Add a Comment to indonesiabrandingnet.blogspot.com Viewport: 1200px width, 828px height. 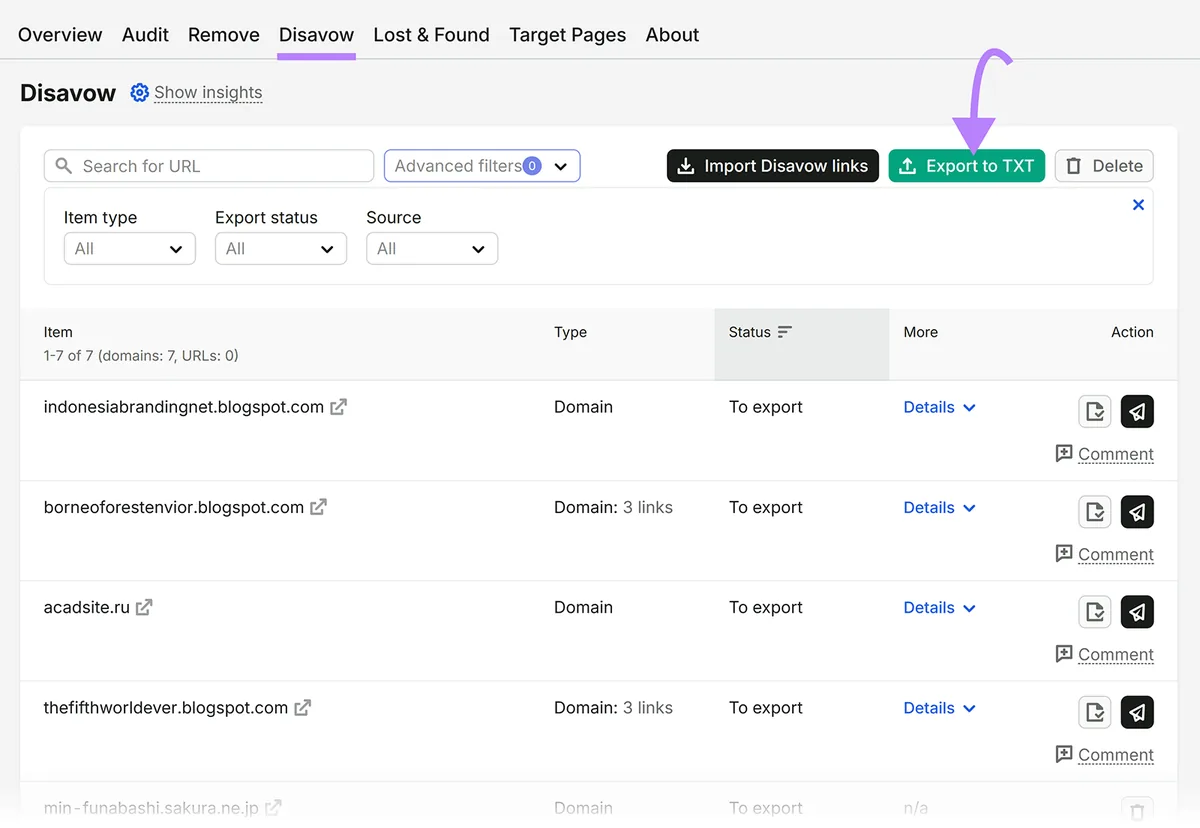tap(1105, 454)
